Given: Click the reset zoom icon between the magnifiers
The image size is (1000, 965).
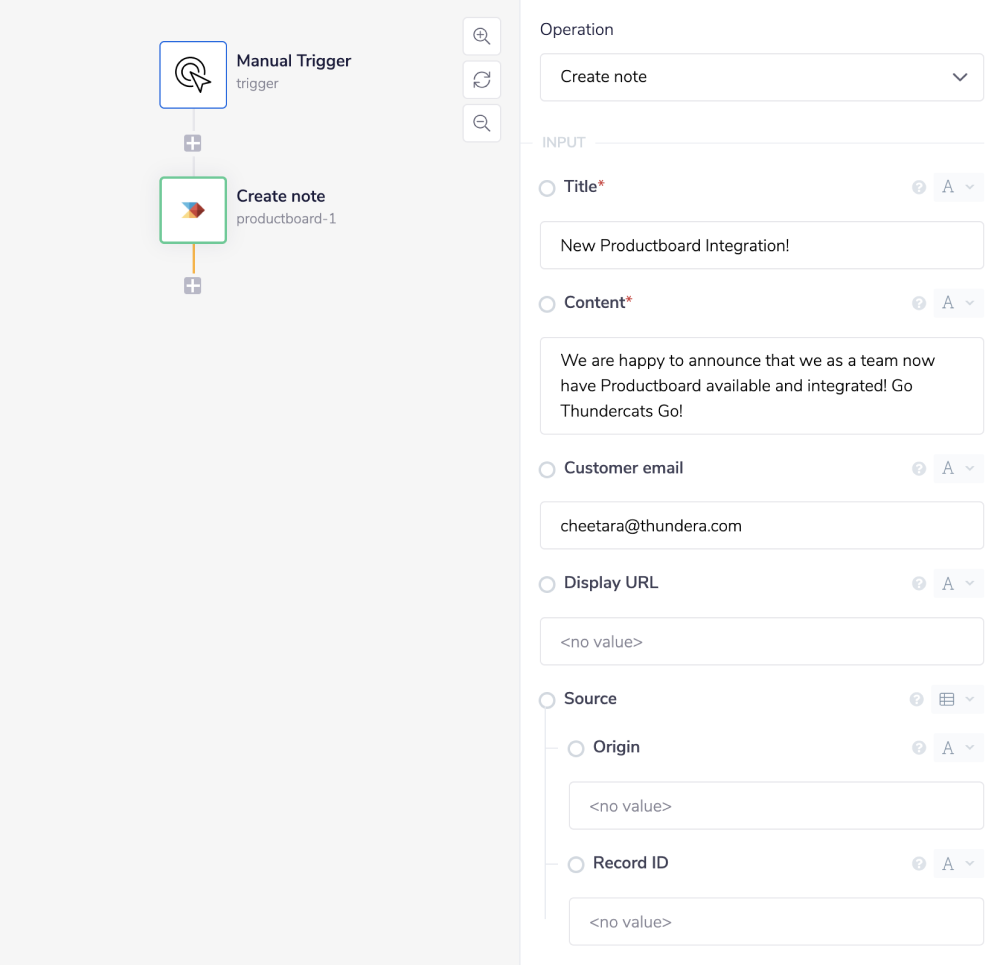Looking at the screenshot, I should (481, 79).
